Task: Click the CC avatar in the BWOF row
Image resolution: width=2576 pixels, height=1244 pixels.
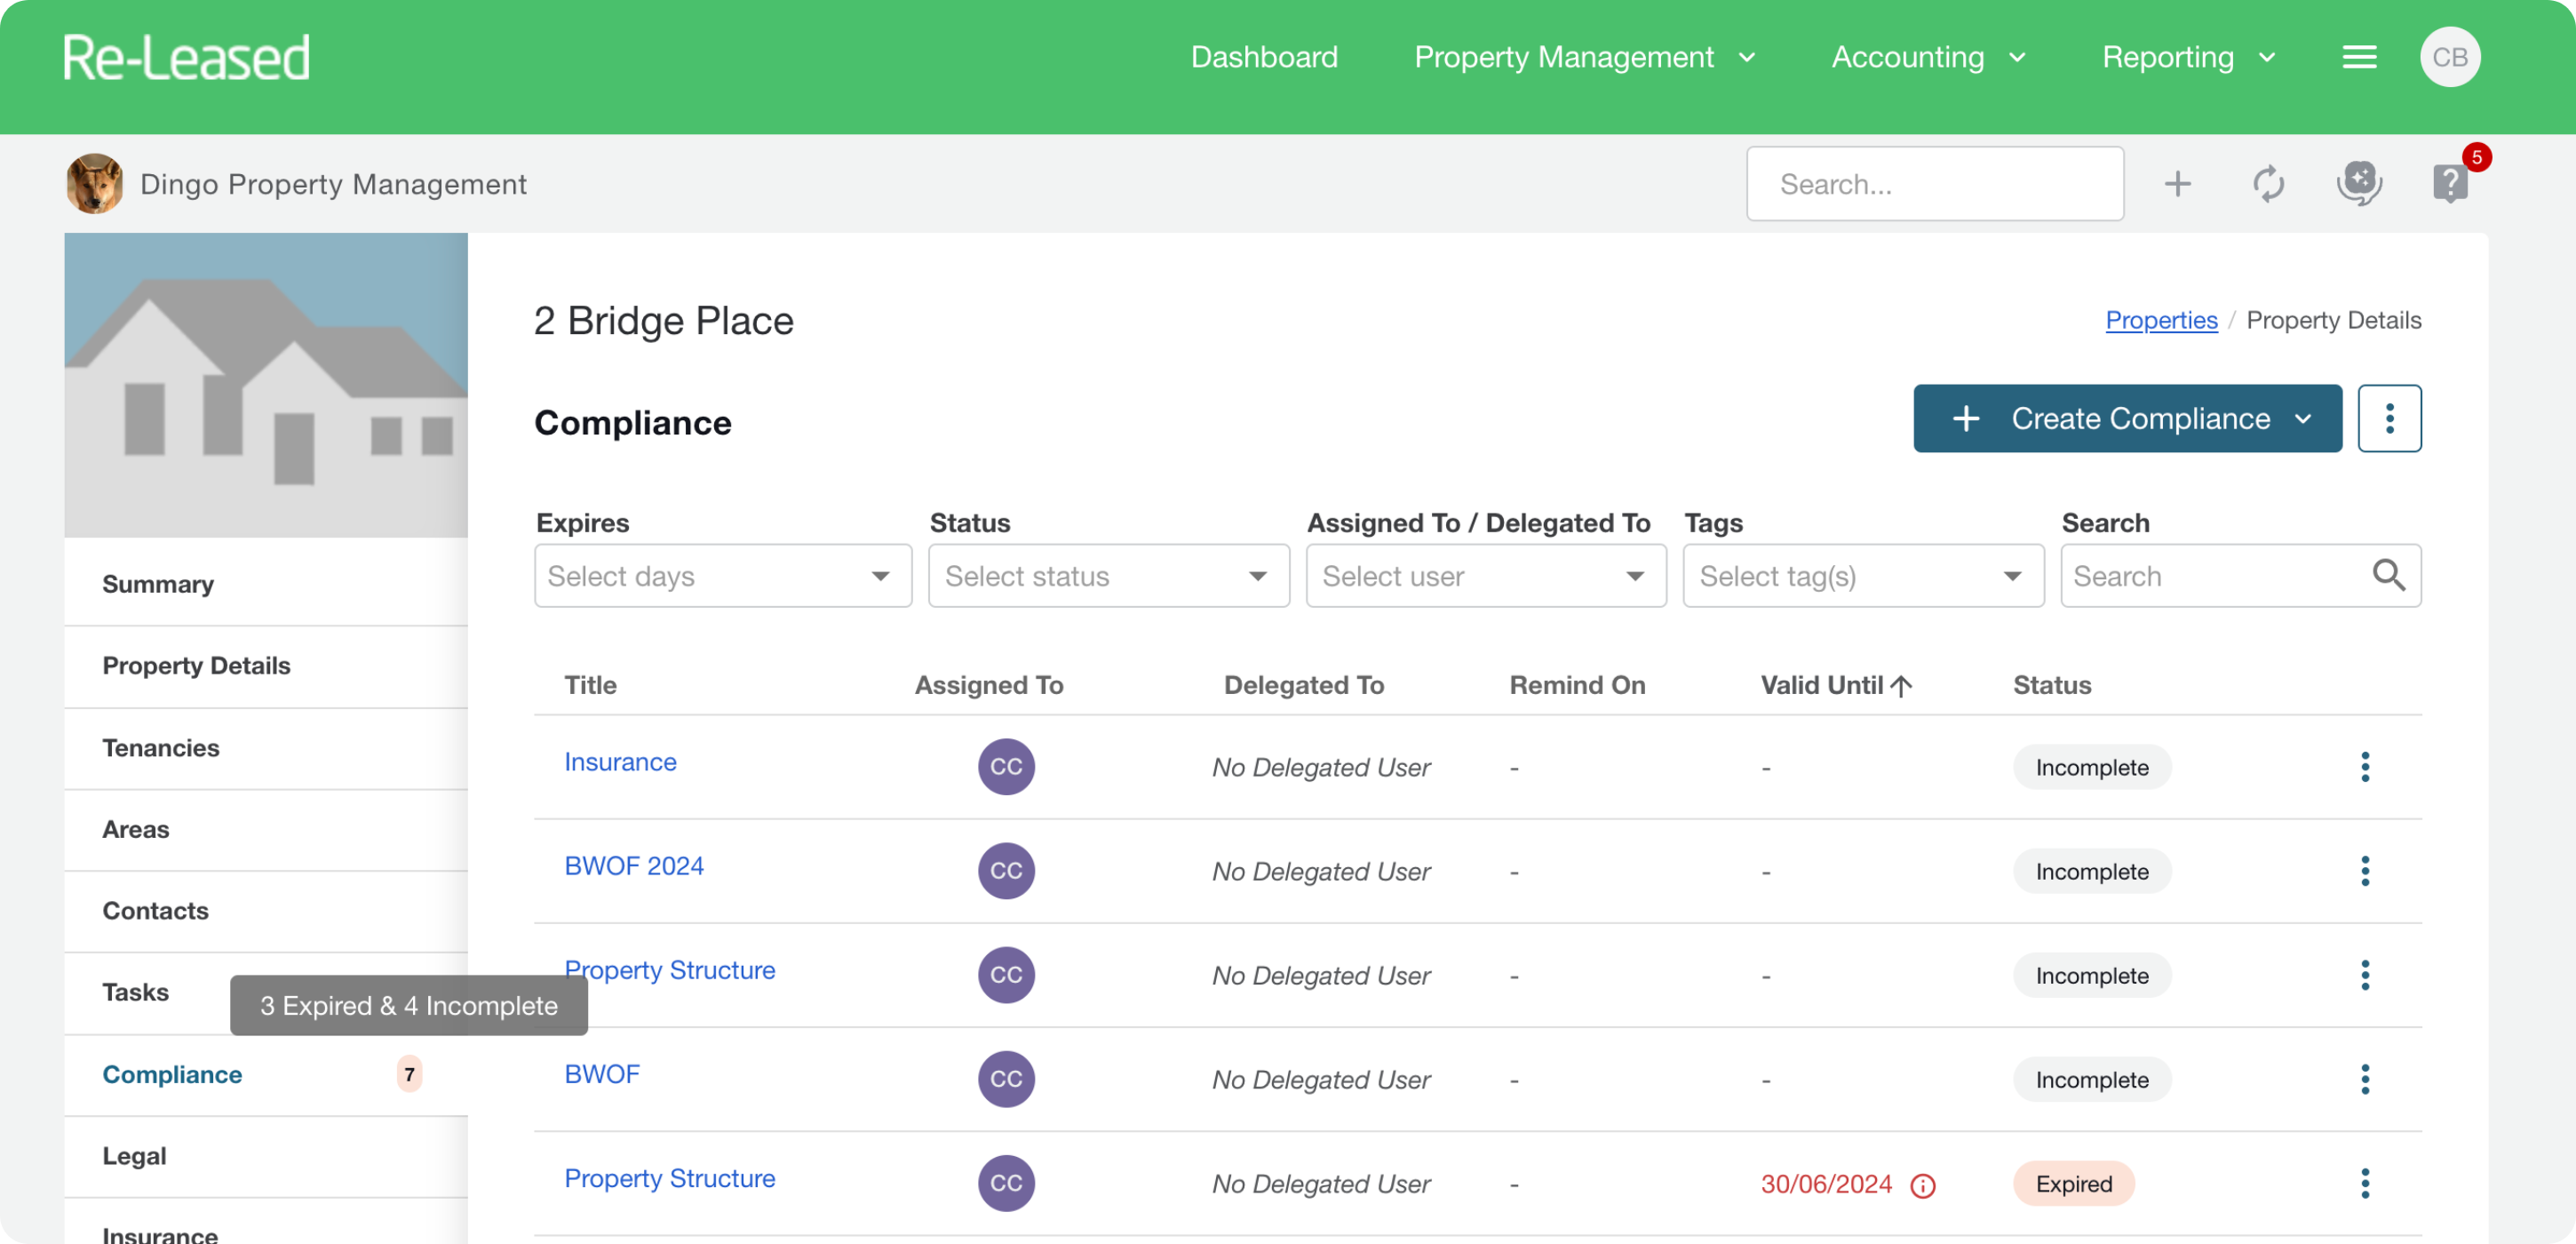Action: point(1006,1079)
